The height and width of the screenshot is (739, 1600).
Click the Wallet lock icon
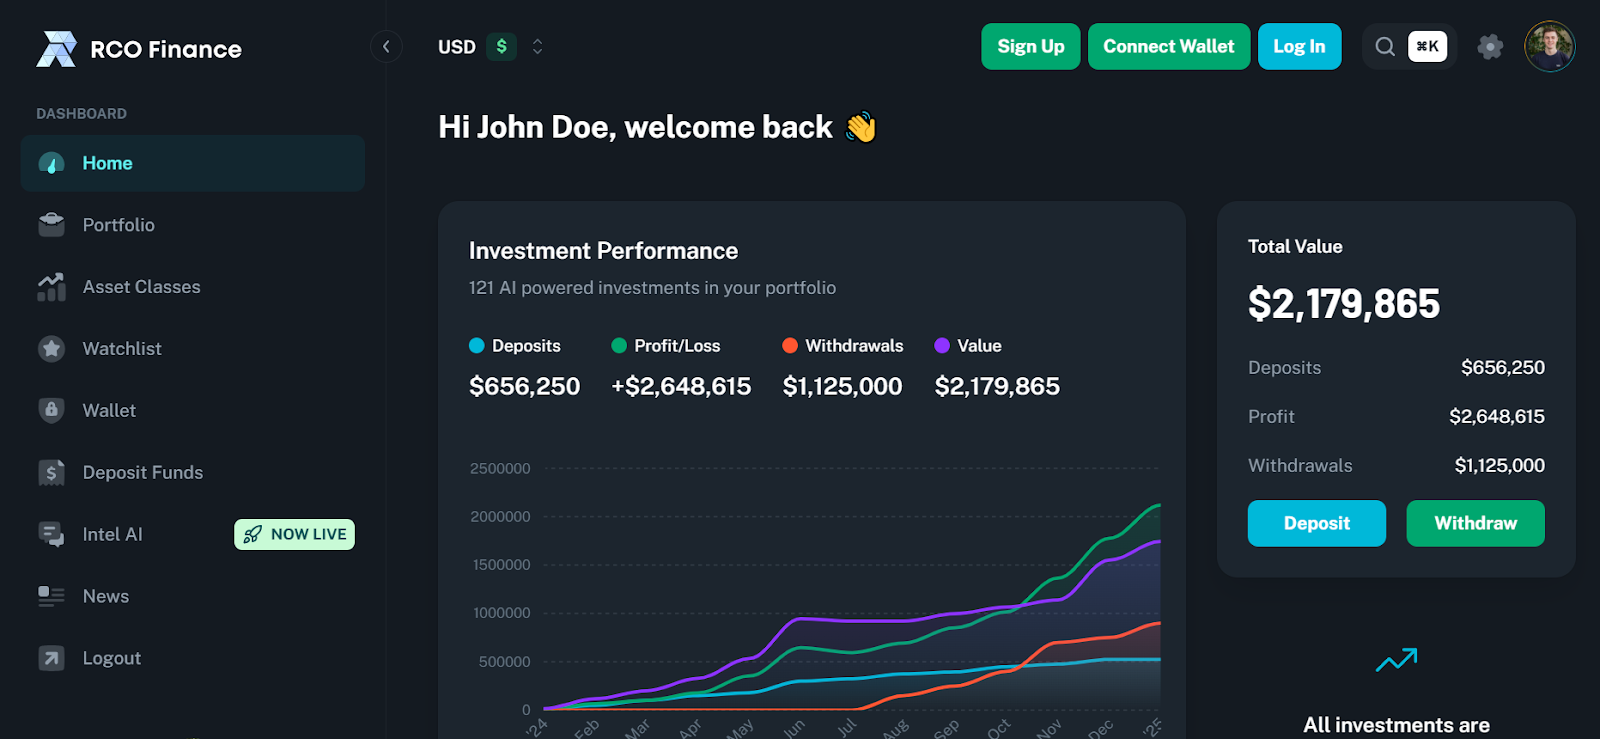coord(51,410)
